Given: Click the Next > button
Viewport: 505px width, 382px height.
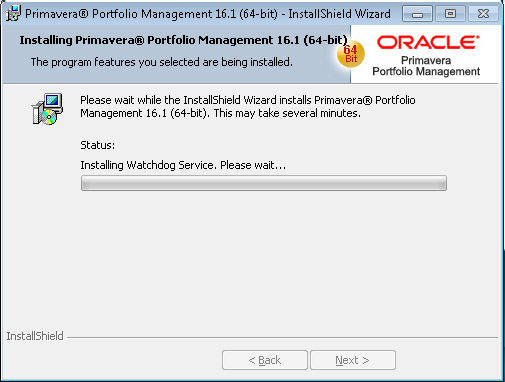Looking at the screenshot, I should click(353, 360).
